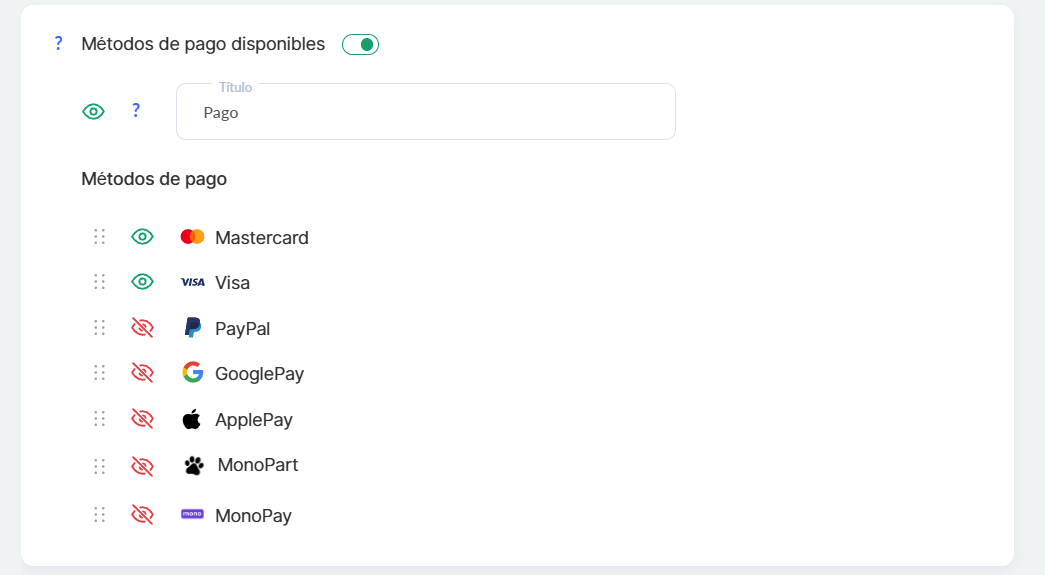The image size is (1045, 575).
Task: Click the PayPal logo icon
Action: pyautogui.click(x=192, y=328)
